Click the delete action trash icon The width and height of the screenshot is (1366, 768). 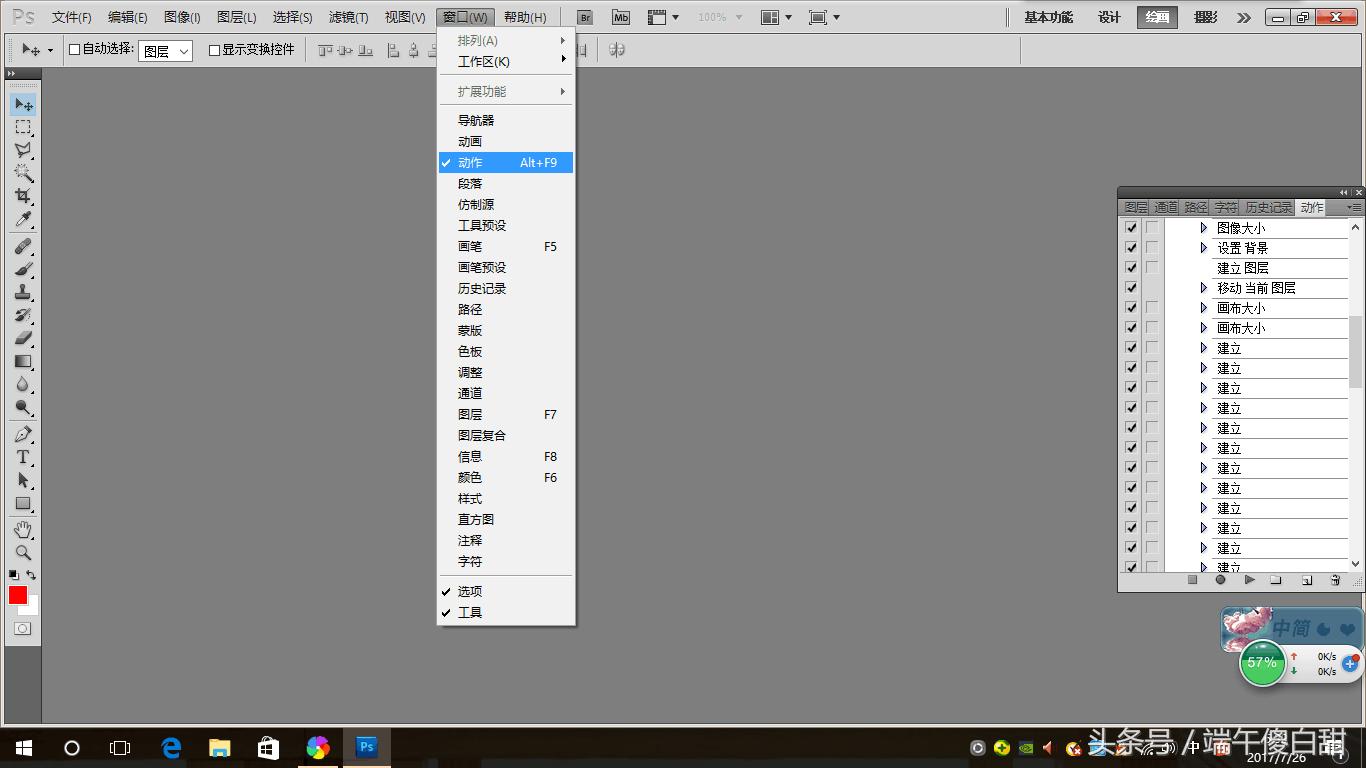click(x=1335, y=580)
